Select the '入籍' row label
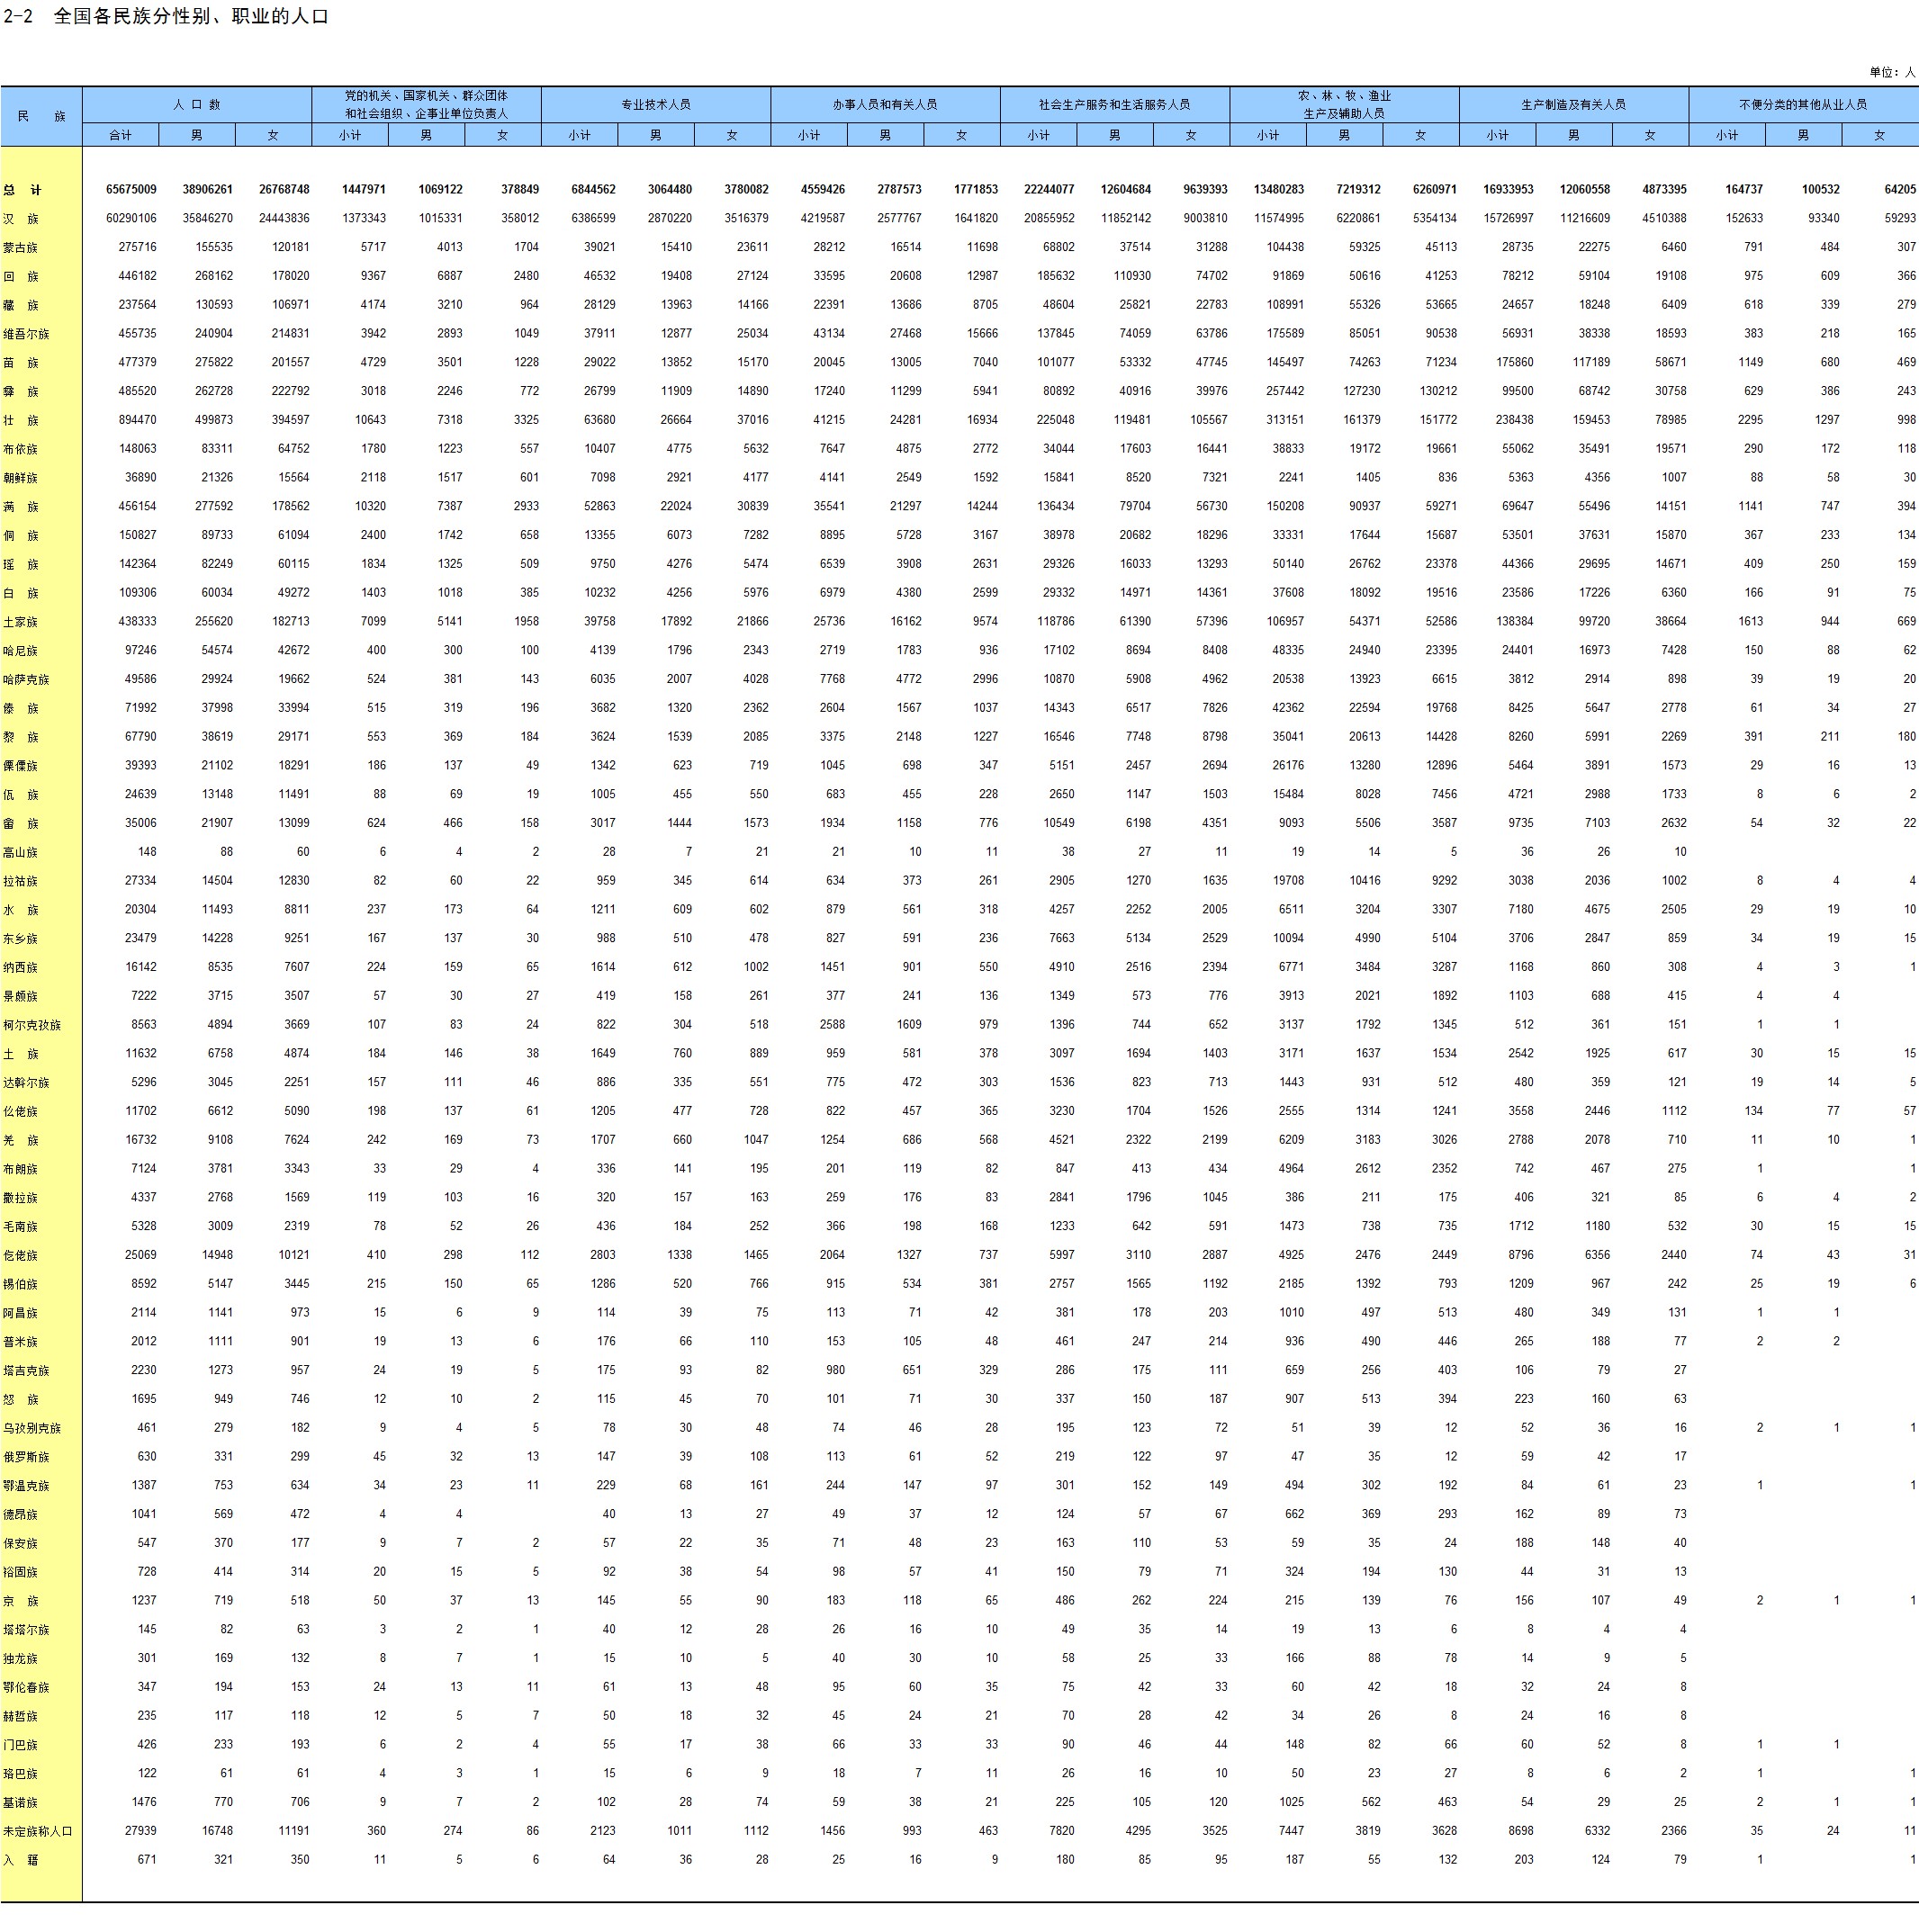This screenshot has height=1932, width=1919. click(x=21, y=1861)
